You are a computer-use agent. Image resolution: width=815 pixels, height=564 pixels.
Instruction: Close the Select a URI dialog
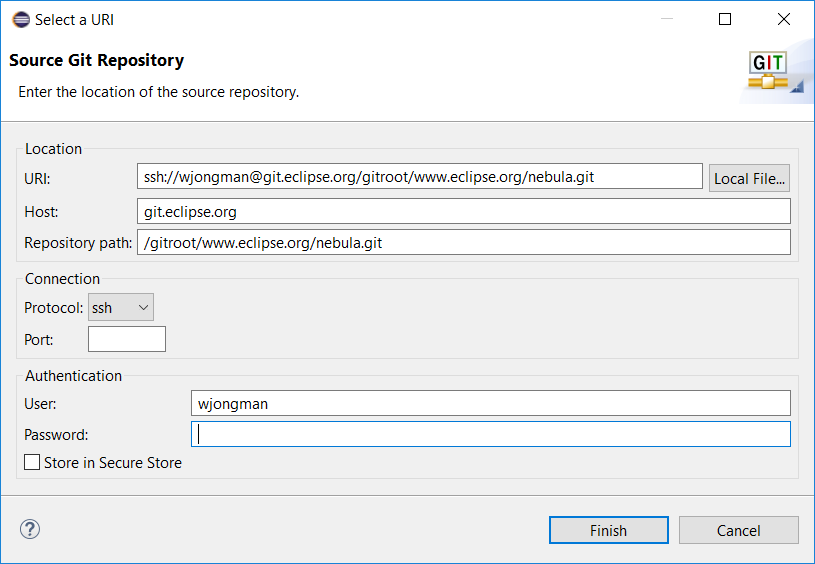tap(783, 19)
